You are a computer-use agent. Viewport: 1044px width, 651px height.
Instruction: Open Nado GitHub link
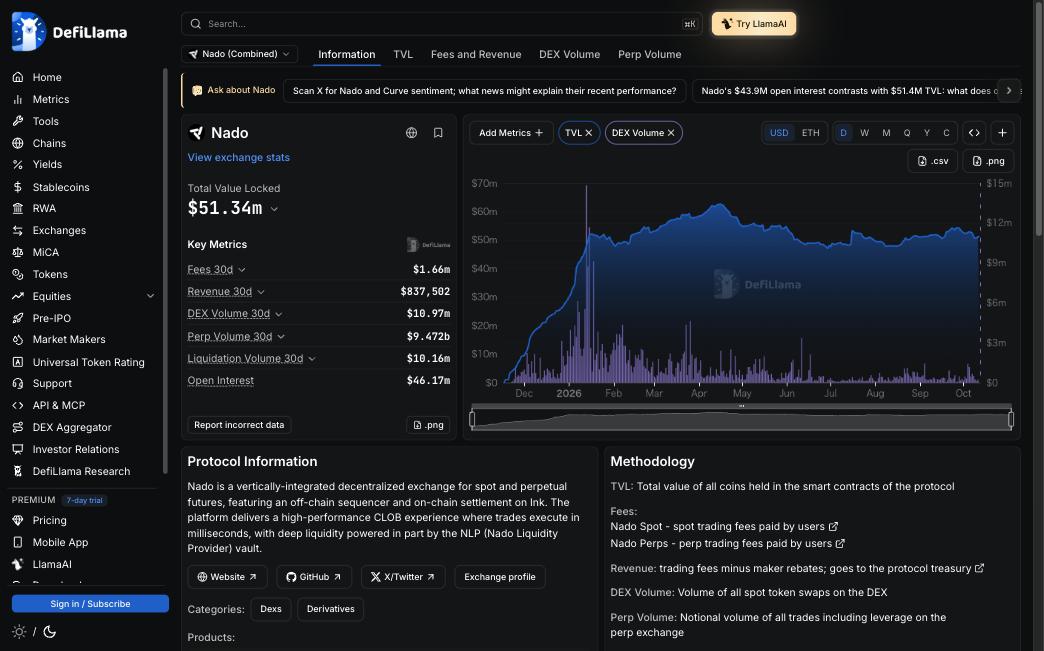coord(314,577)
